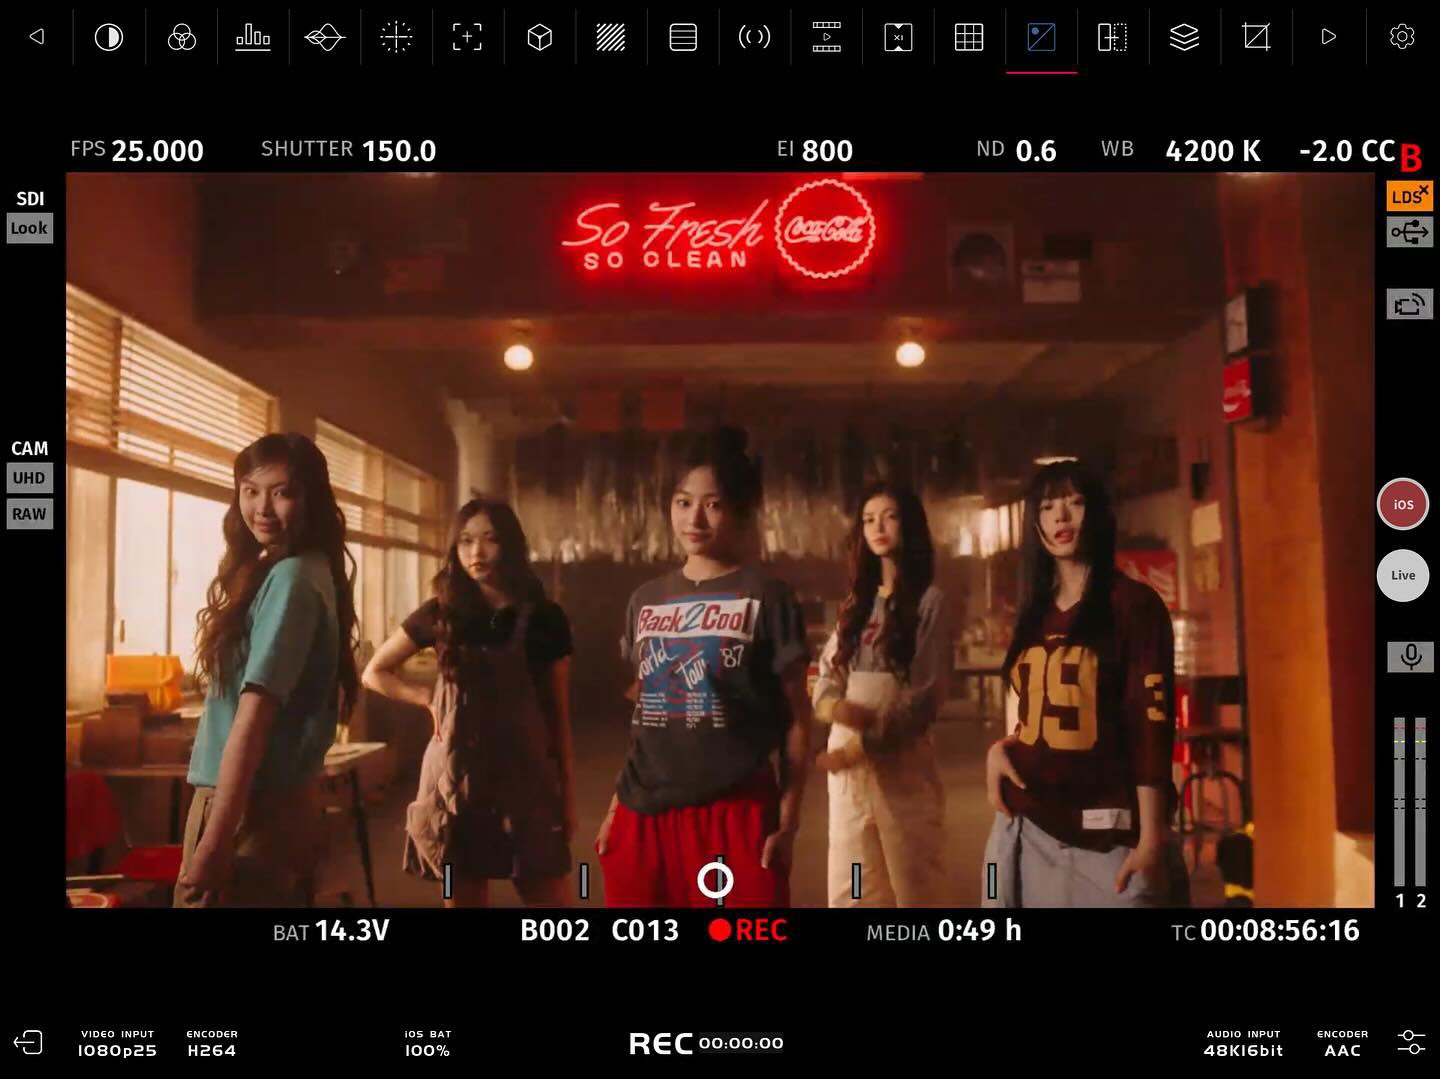Toggle the SDI Look button
This screenshot has width=1440, height=1079.
click(29, 228)
